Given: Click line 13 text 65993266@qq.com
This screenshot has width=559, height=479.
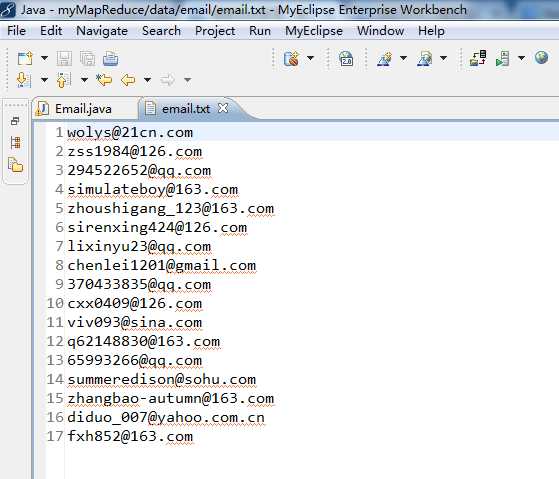Looking at the screenshot, I should (134, 361).
